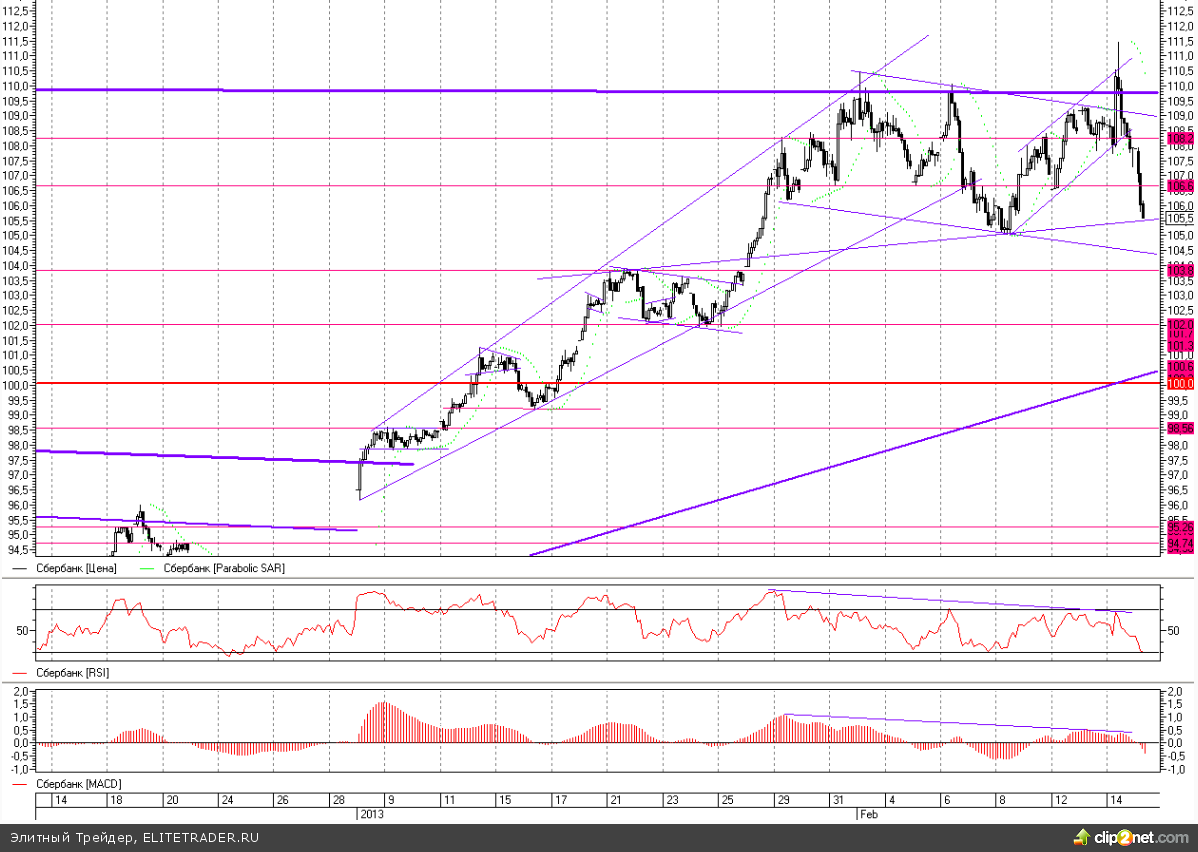1198x852 pixels.
Task: Click the Сбербанк [RSI] indicator label
Action: [x=72, y=673]
